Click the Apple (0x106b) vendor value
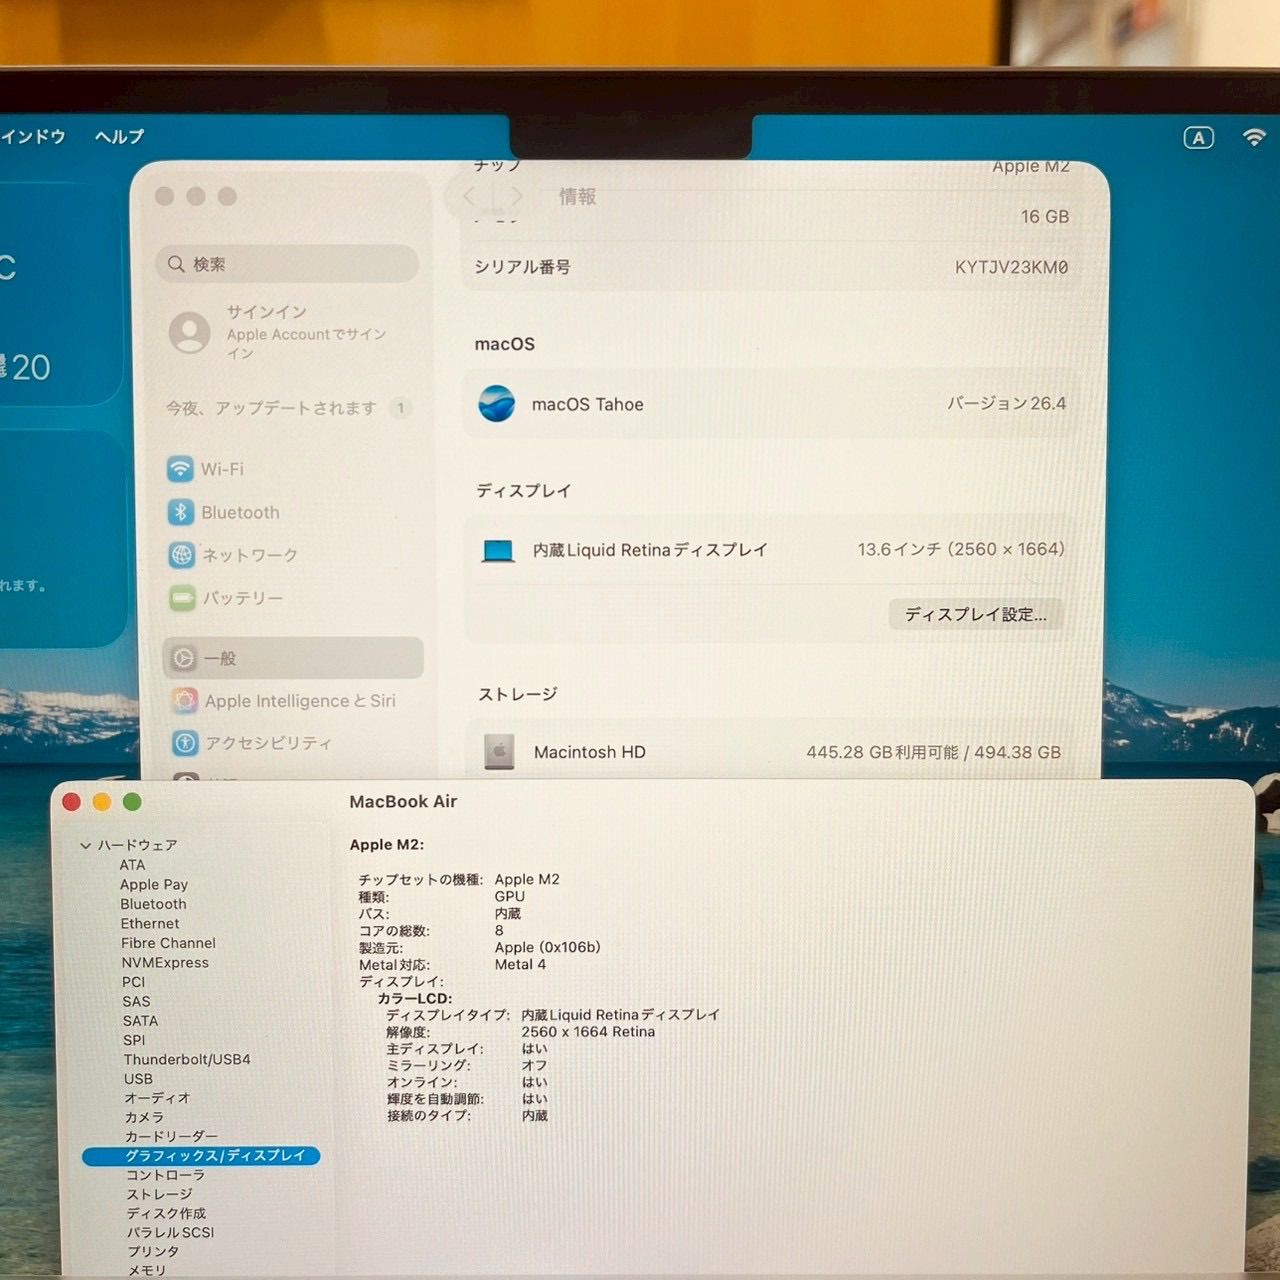Viewport: 1280px width, 1280px height. tap(547, 947)
